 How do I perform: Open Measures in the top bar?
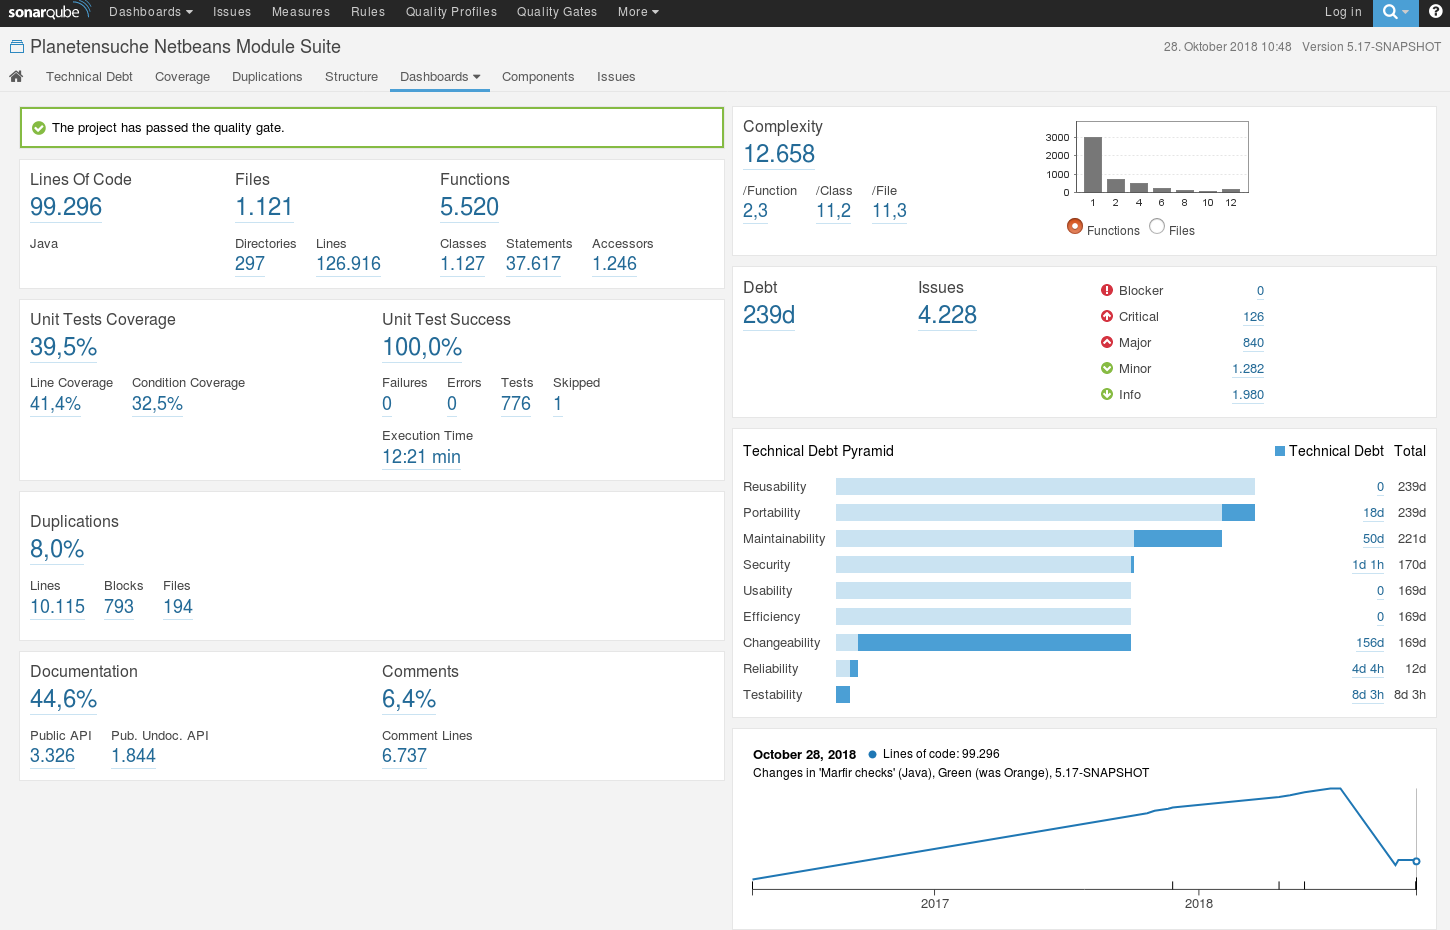click(x=301, y=12)
